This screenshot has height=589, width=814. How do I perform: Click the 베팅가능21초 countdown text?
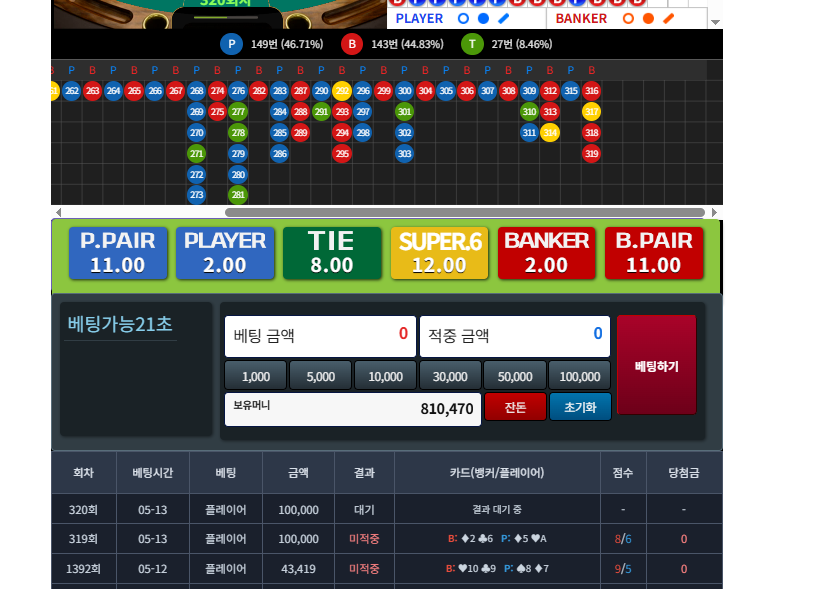click(x=120, y=324)
